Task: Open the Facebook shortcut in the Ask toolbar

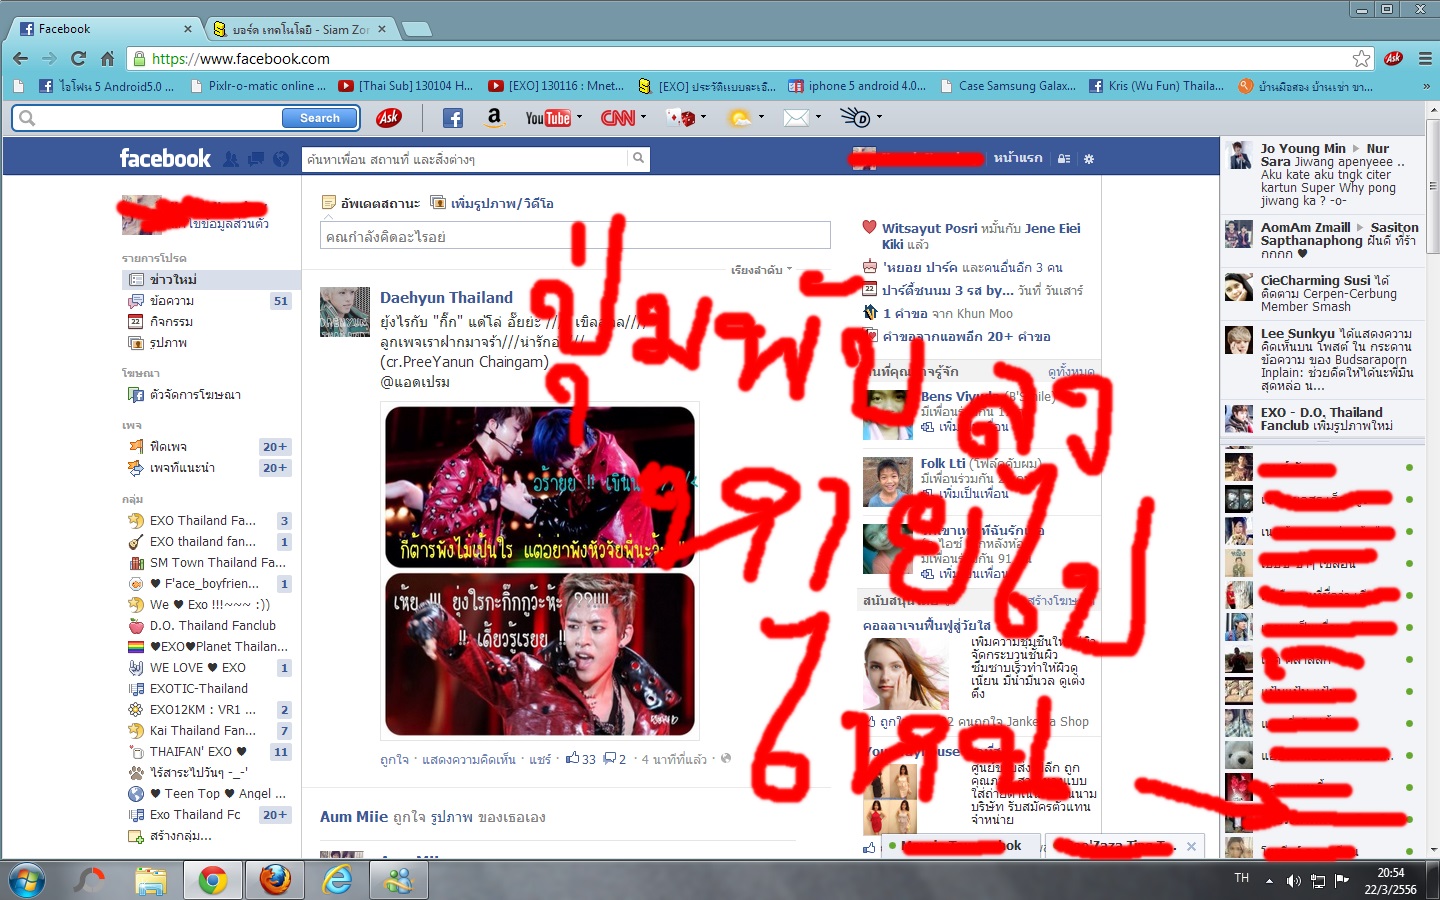Action: pos(453,118)
